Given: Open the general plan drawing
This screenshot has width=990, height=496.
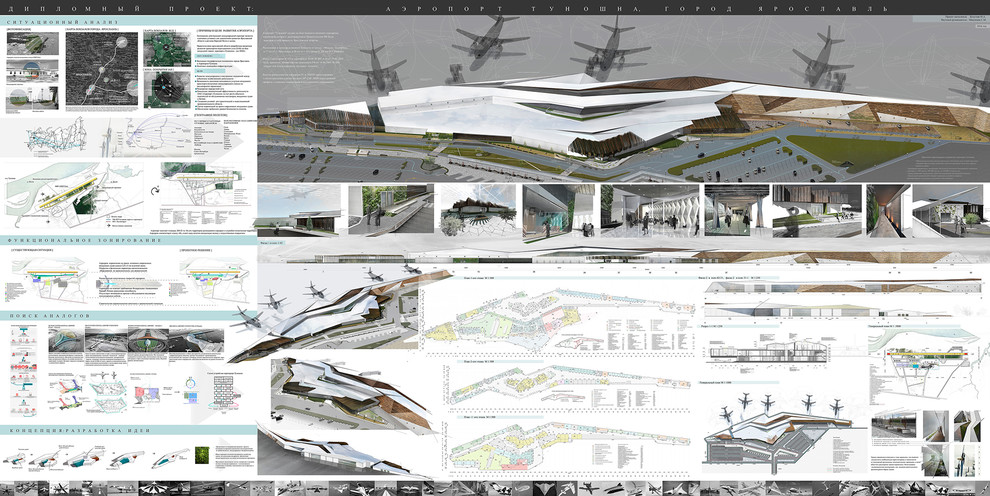Looking at the screenshot, I should tap(925, 366).
